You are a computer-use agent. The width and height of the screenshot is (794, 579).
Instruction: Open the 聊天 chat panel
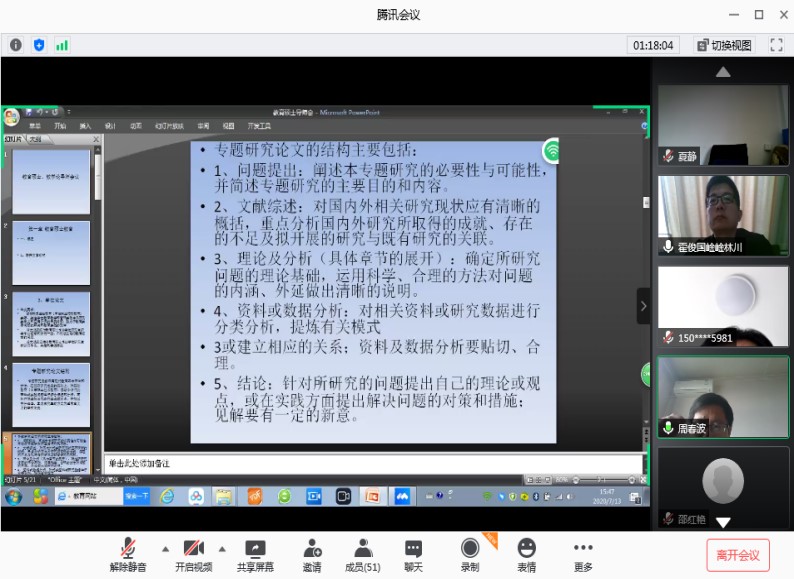(x=413, y=555)
